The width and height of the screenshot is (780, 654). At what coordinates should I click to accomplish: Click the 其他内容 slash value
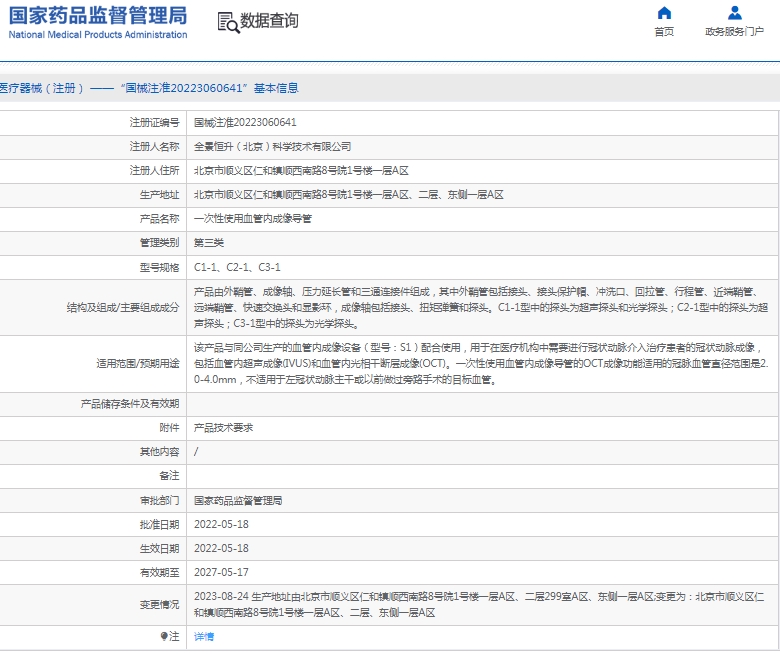click(x=196, y=452)
